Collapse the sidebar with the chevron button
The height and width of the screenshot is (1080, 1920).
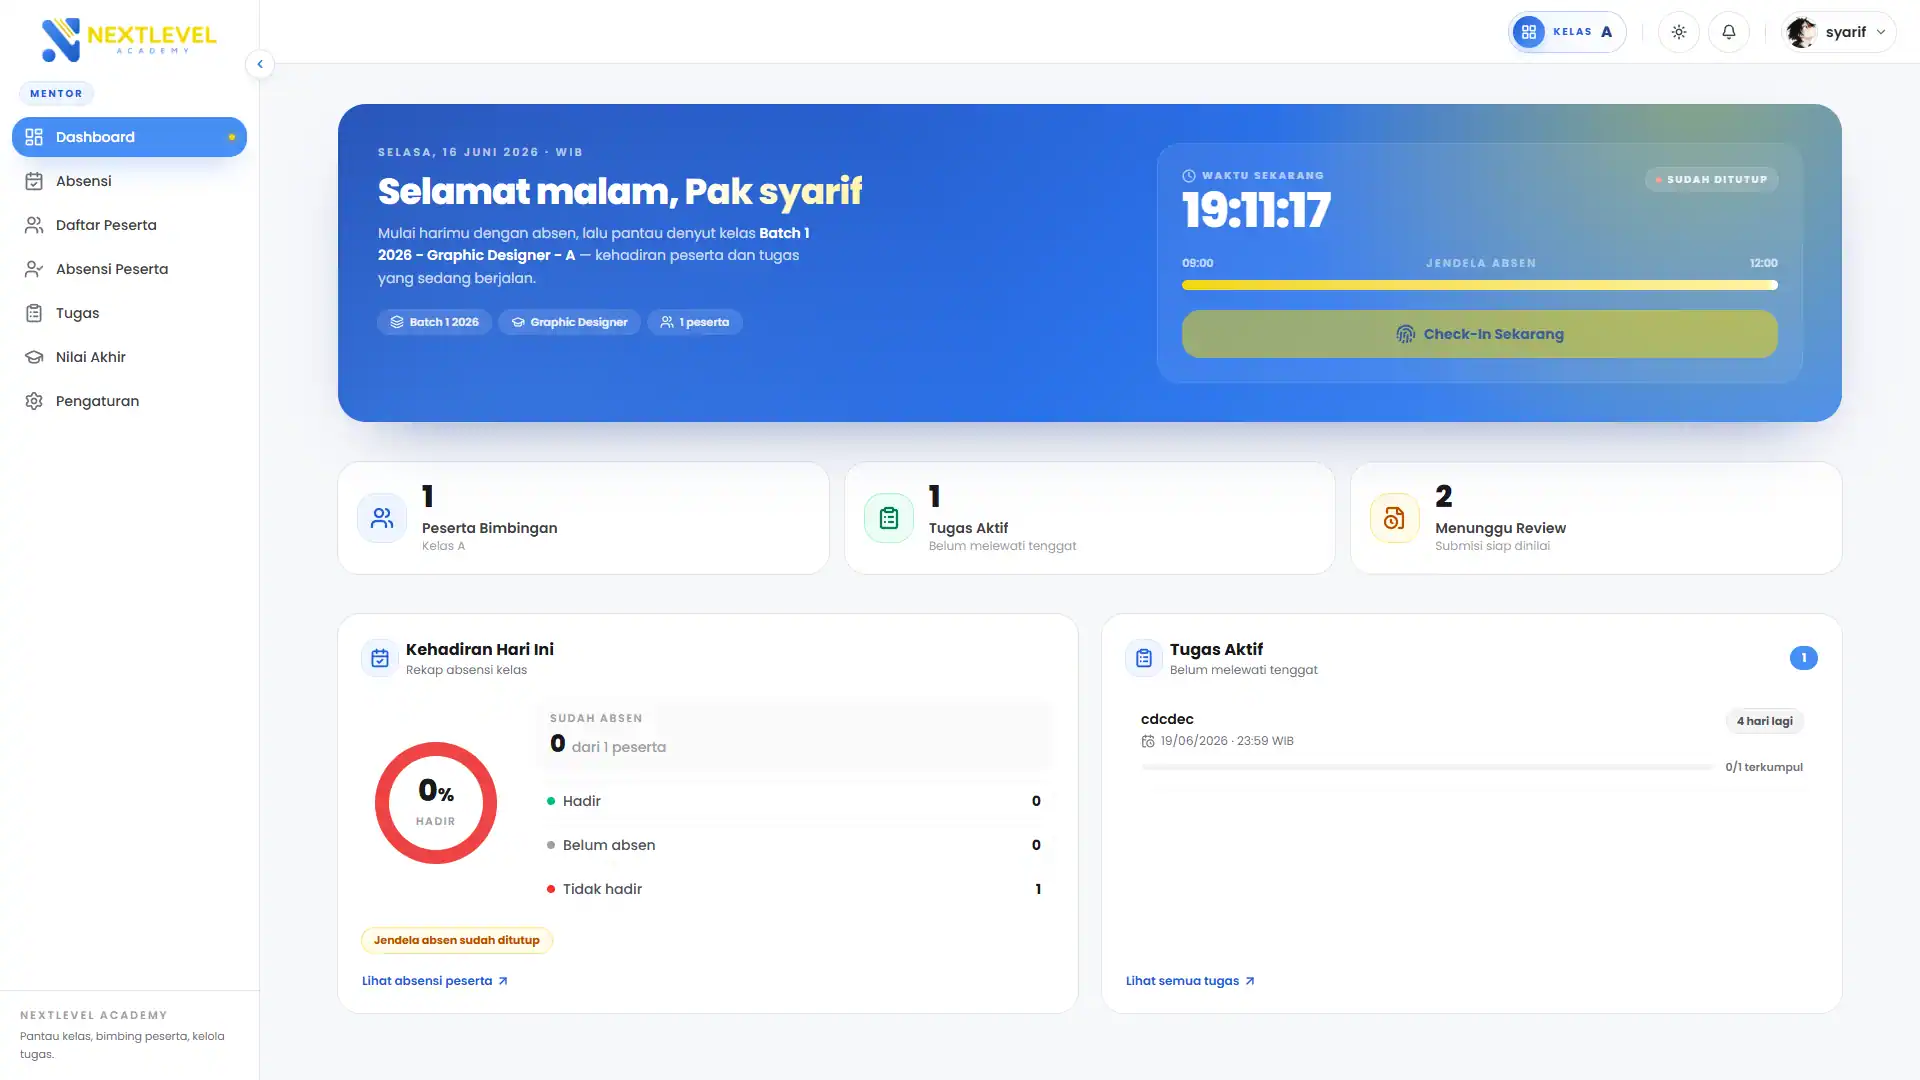(x=260, y=64)
